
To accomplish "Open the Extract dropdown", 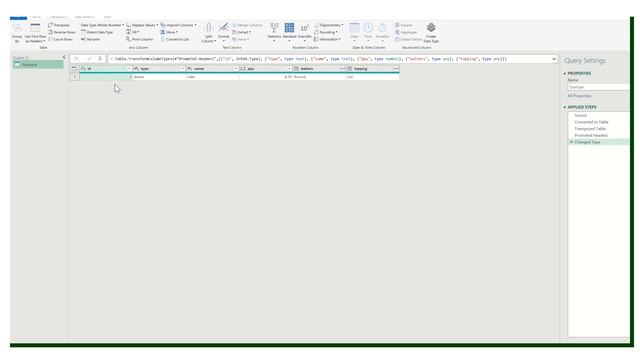I will (x=242, y=32).
